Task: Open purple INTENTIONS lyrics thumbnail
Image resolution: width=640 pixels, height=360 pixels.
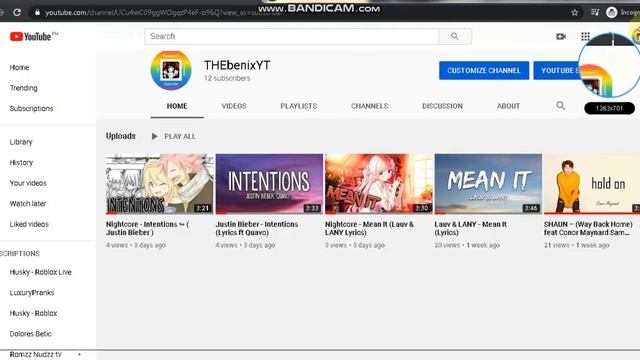Action: pyautogui.click(x=269, y=184)
